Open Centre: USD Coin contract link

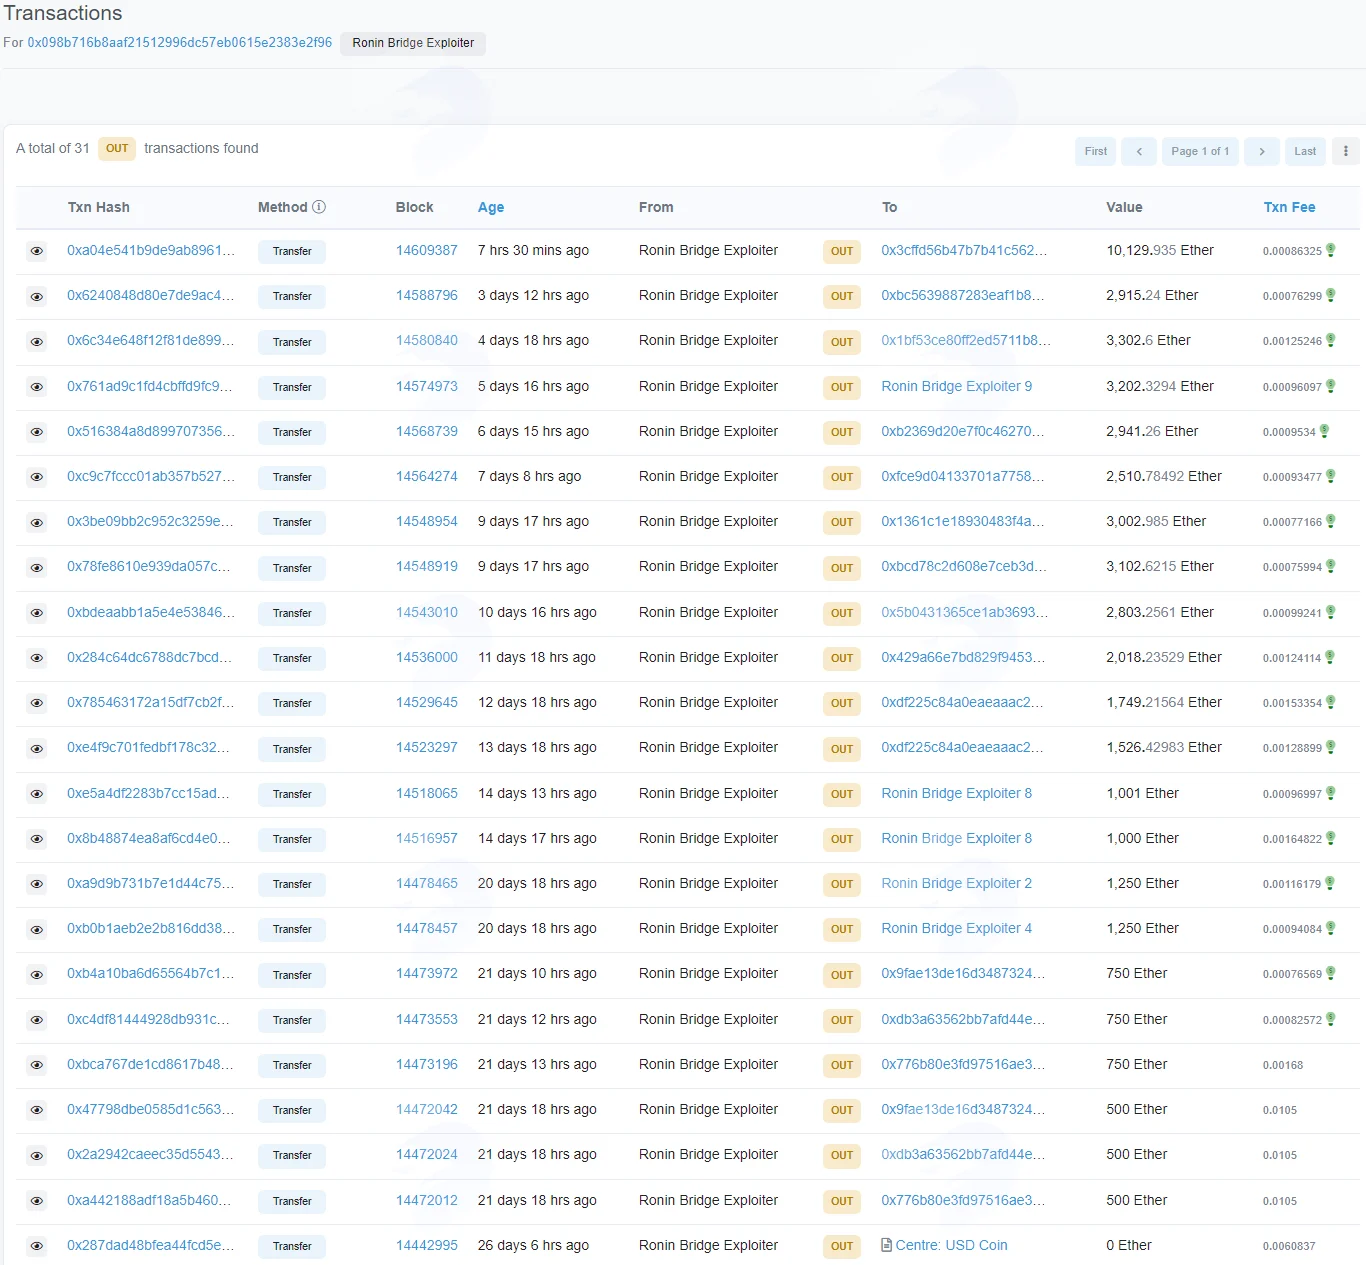tap(952, 1245)
